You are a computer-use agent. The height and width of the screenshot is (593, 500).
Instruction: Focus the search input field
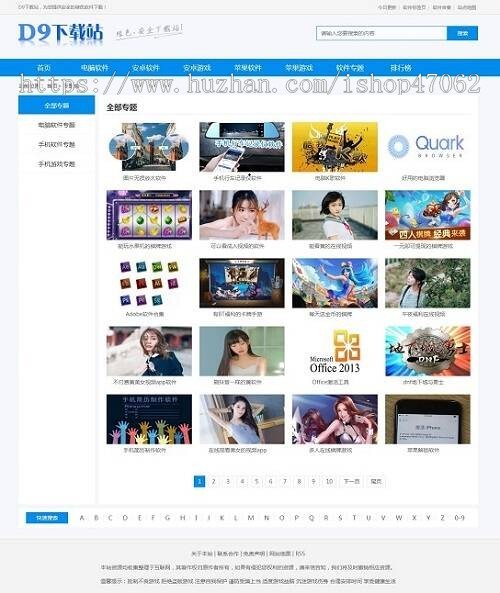coord(381,33)
